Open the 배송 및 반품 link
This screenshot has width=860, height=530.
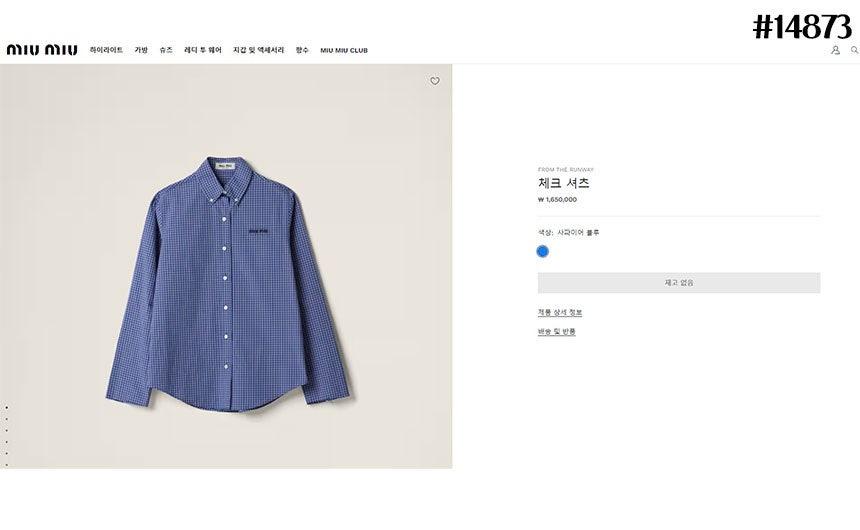[557, 331]
